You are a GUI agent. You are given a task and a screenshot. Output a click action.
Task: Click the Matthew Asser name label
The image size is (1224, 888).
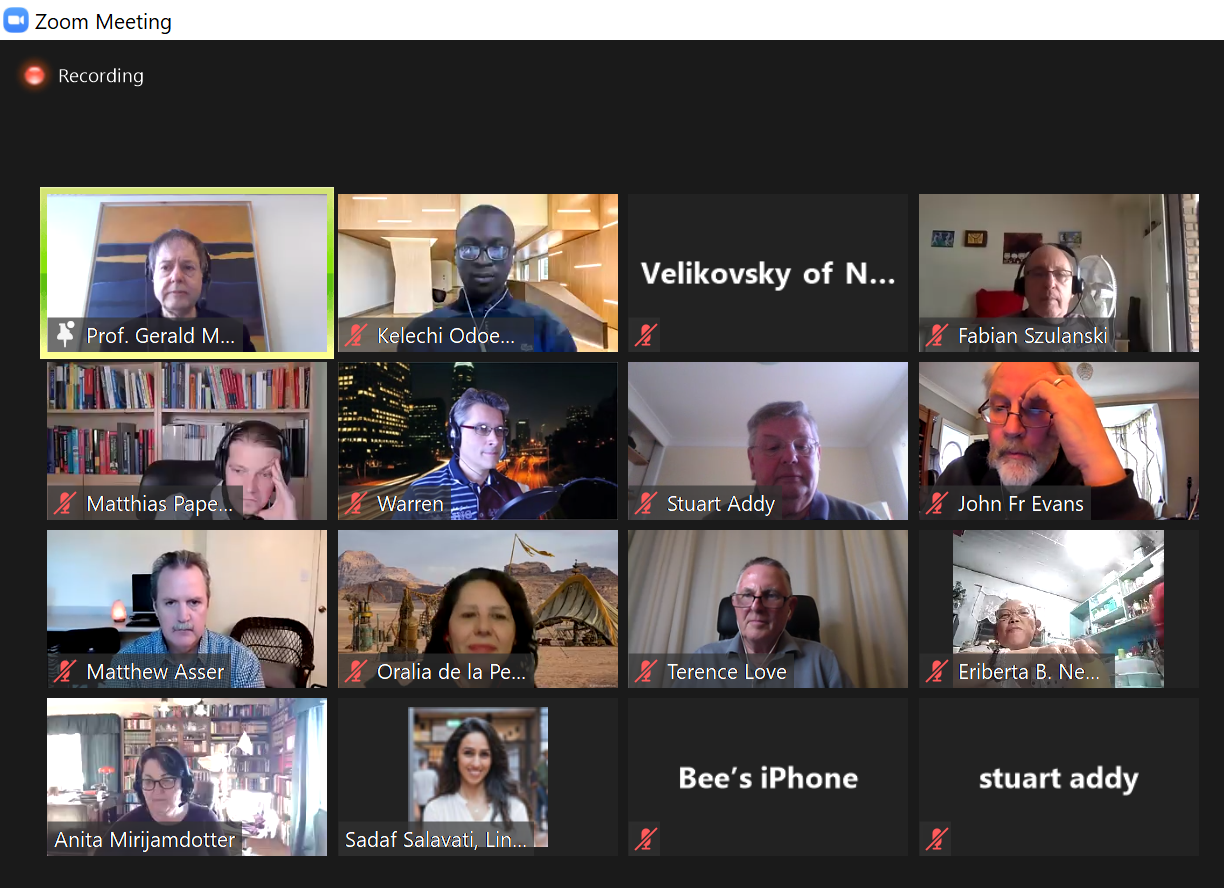click(156, 671)
